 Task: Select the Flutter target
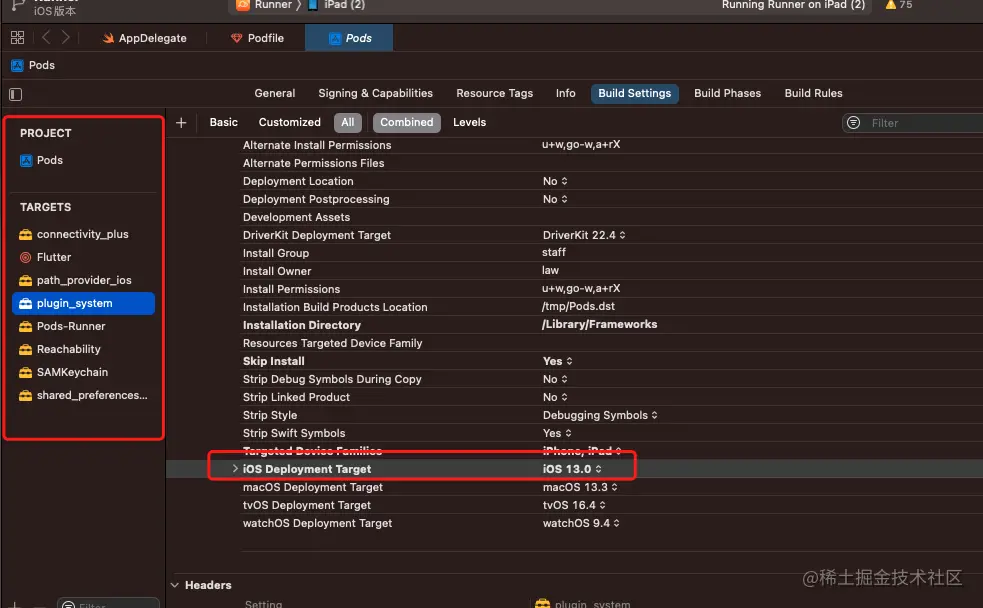83,257
